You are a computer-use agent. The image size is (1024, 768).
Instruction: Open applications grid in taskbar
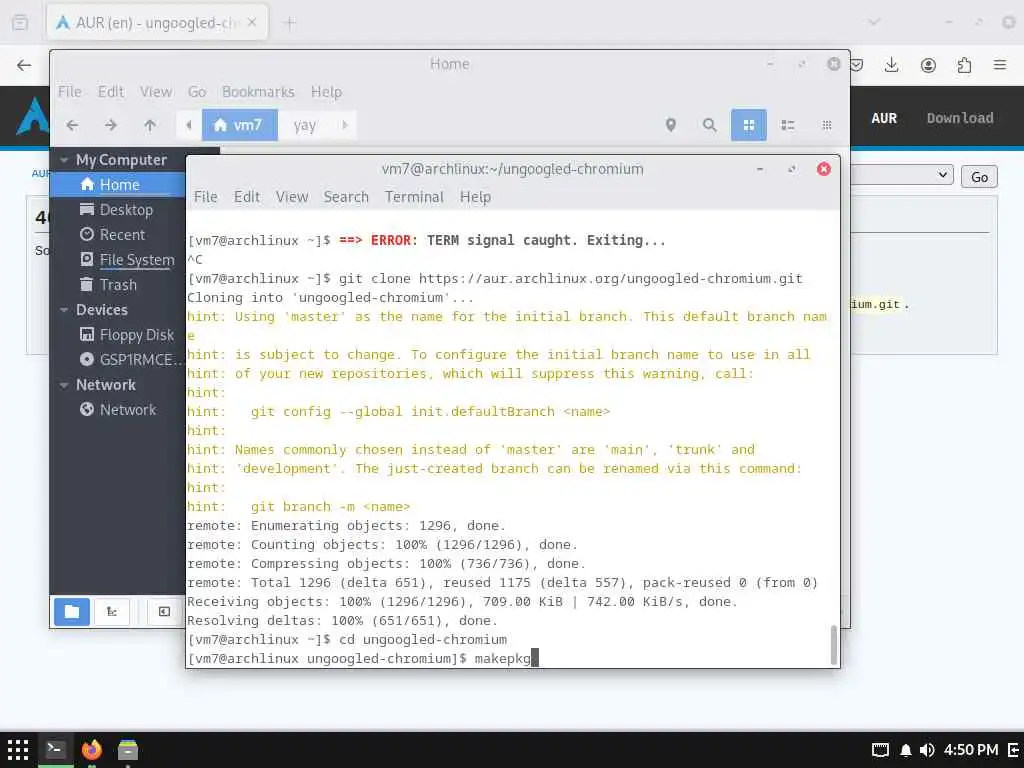coord(18,750)
